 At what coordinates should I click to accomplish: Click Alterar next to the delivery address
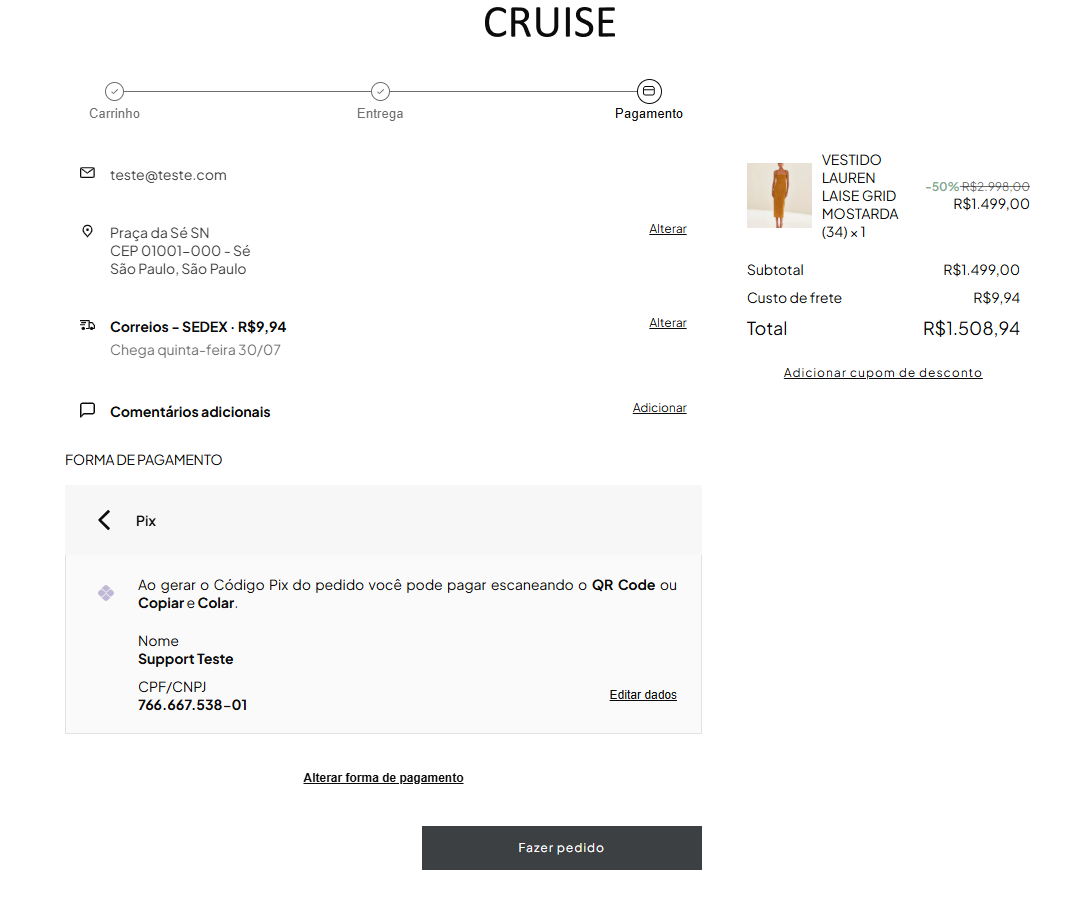click(x=668, y=229)
